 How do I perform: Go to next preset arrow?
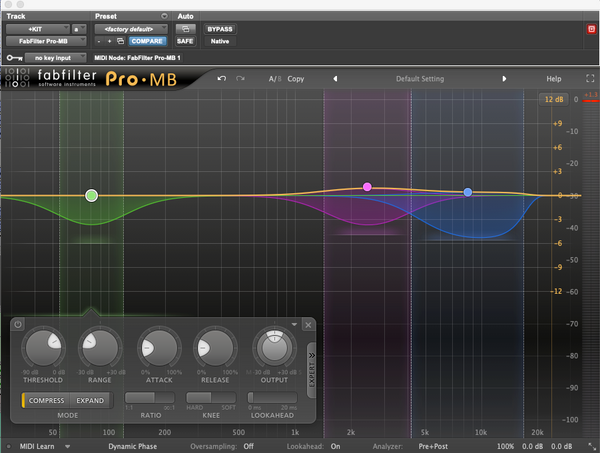pyautogui.click(x=504, y=78)
